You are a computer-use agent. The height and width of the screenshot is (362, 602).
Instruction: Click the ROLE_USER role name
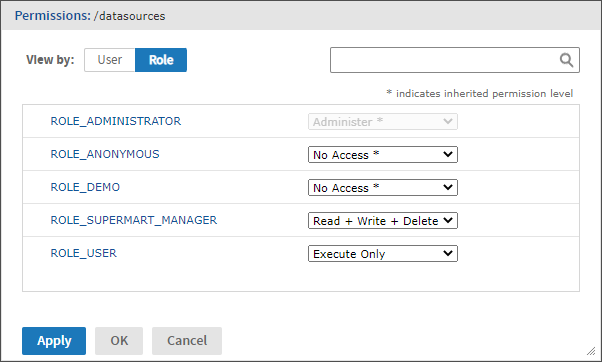click(83, 253)
